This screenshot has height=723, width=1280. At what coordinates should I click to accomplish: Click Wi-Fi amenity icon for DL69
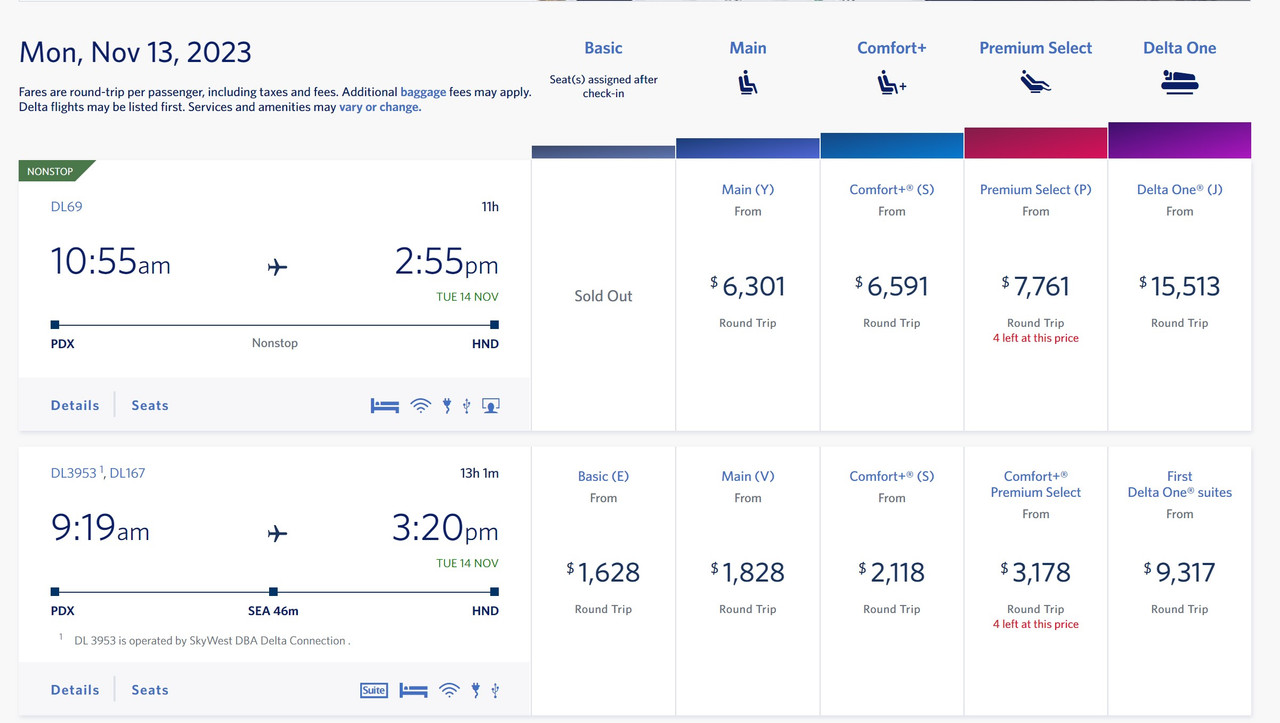pos(421,406)
